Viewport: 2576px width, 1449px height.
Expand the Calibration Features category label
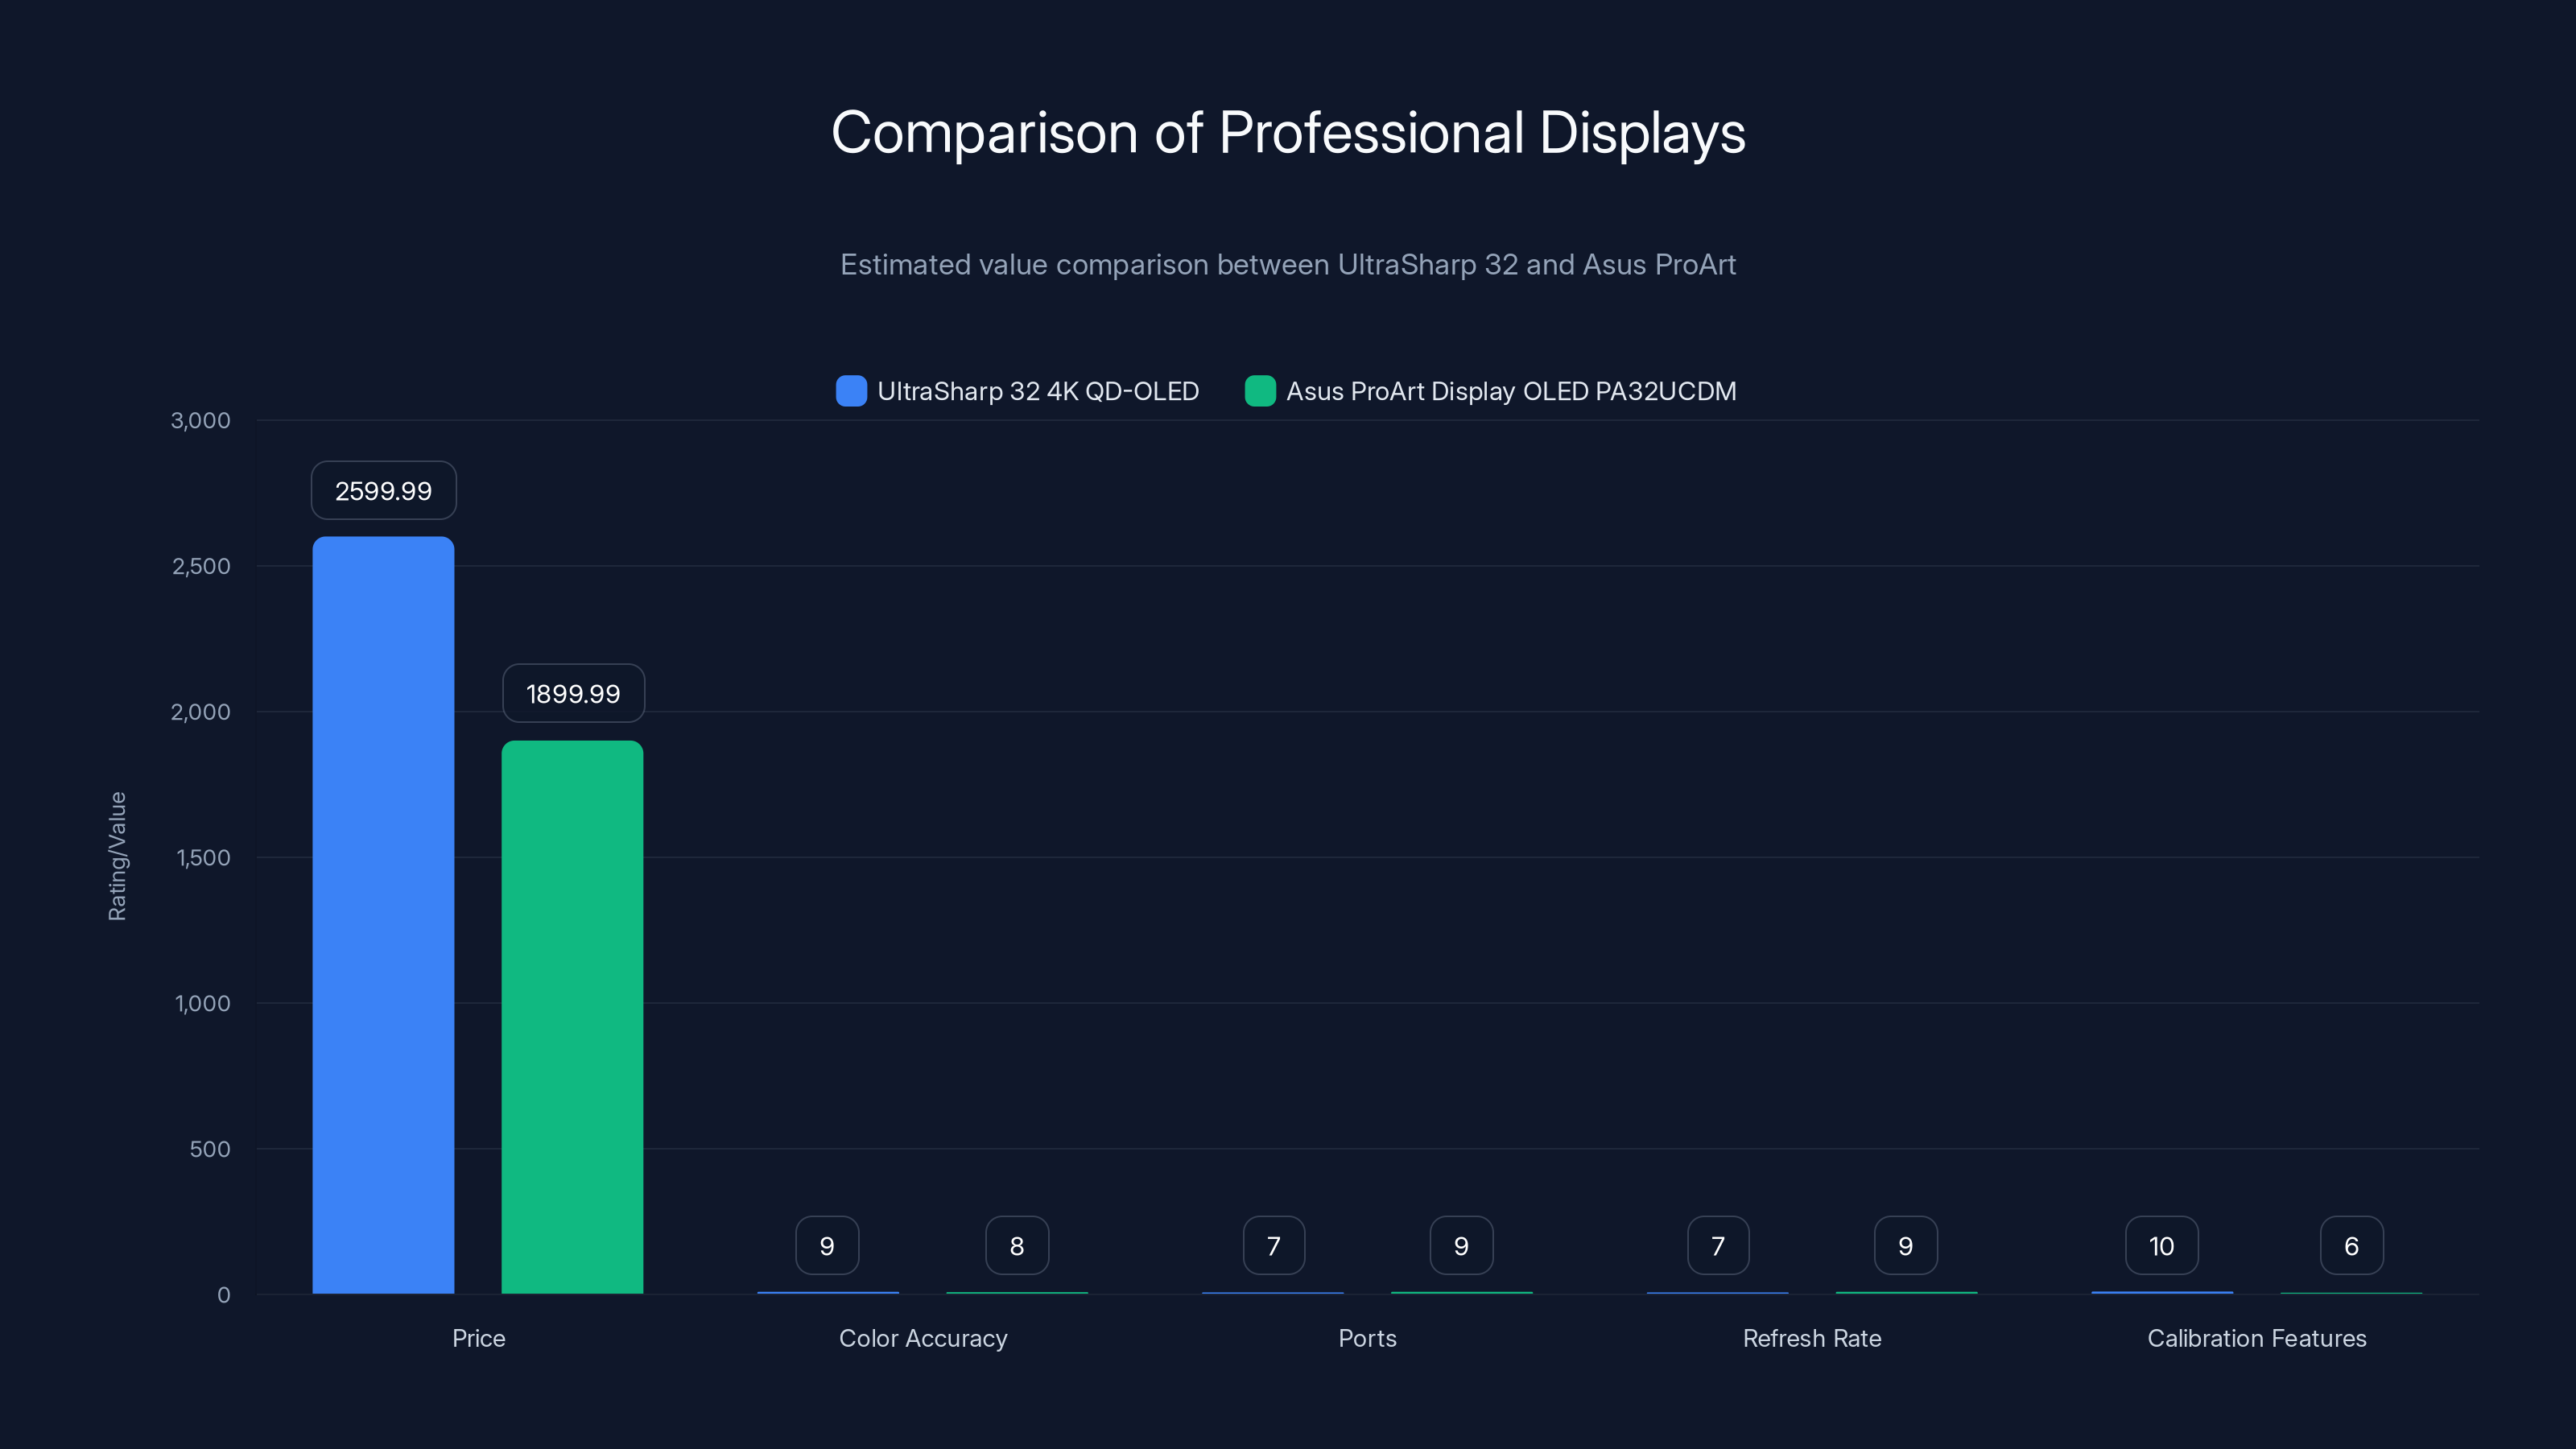(x=2256, y=1338)
